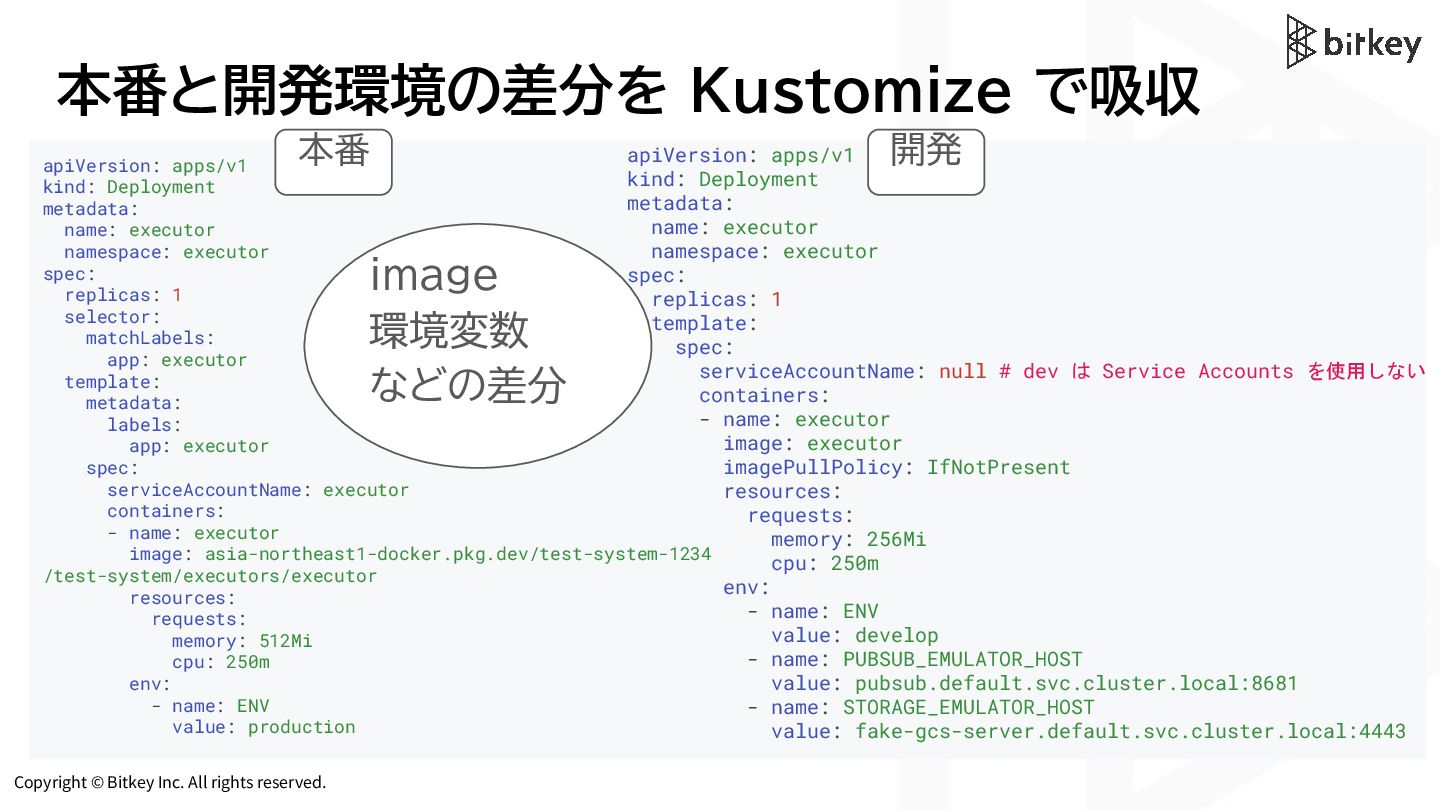Click the asia-northeast1-docker.pkg.dev image line
The image size is (1440, 810).
coord(420,554)
